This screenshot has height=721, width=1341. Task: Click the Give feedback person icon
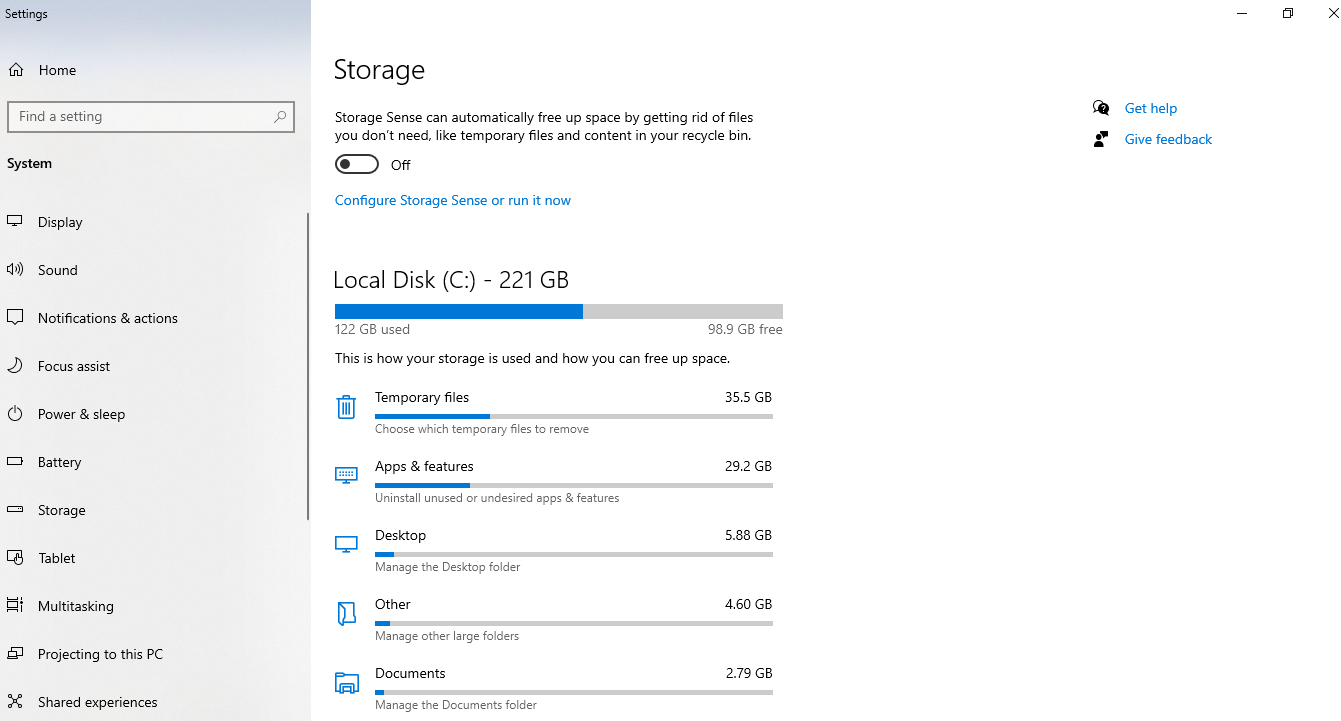pos(1101,139)
